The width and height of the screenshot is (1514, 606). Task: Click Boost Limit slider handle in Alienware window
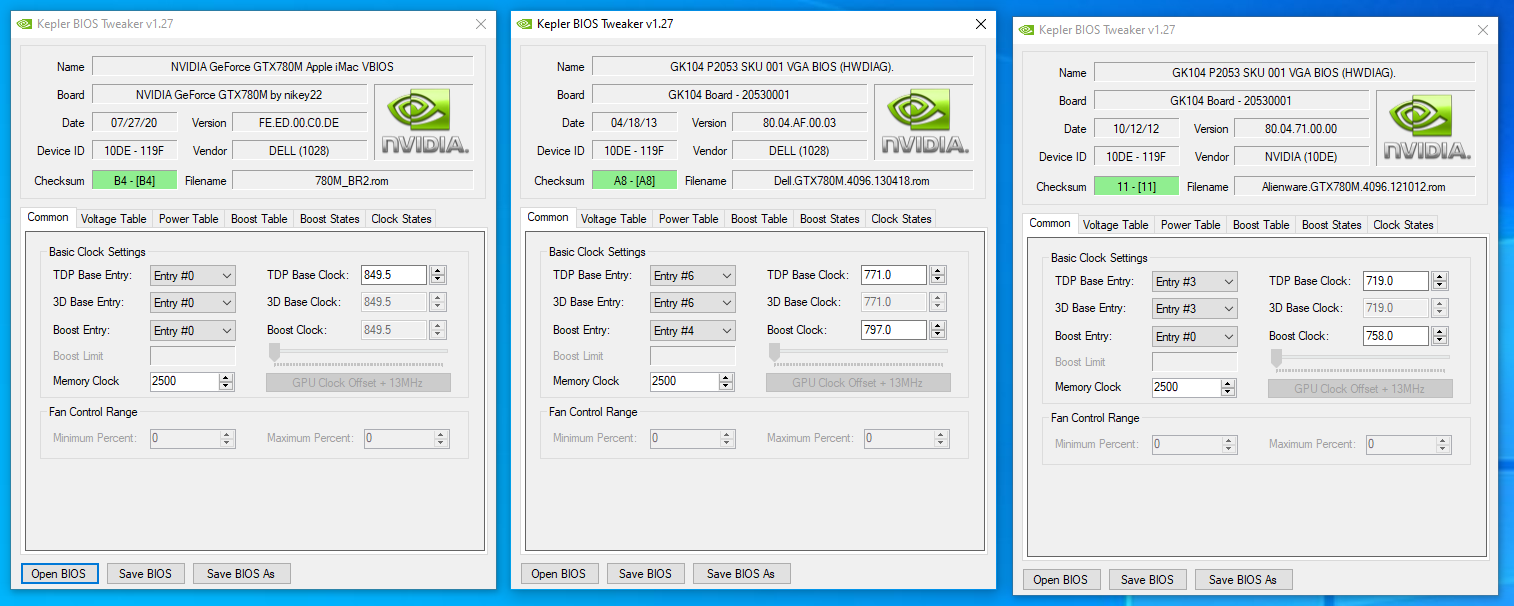click(x=1275, y=358)
